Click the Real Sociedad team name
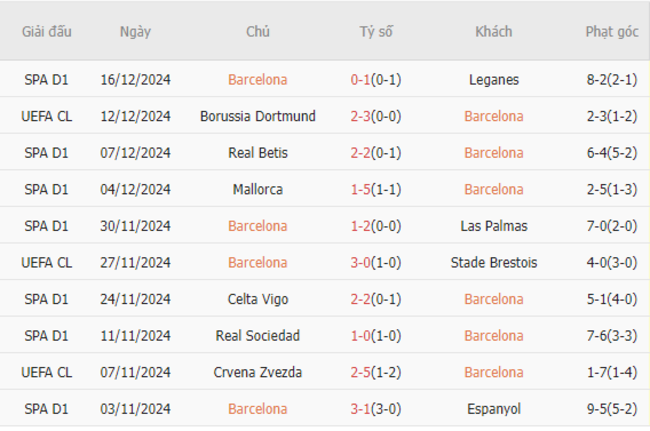650x431 pixels. click(x=257, y=336)
